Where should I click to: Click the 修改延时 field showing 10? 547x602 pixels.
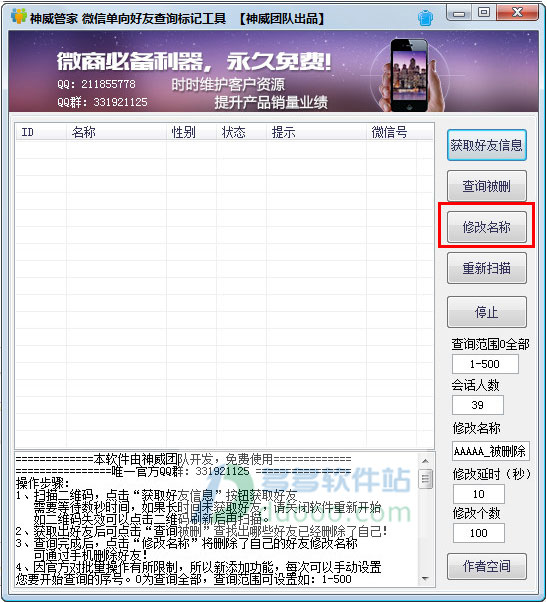click(479, 494)
